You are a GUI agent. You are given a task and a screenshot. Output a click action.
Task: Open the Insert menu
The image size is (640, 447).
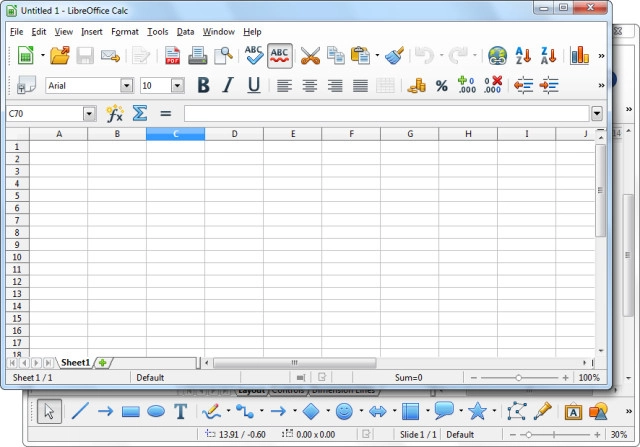click(92, 32)
